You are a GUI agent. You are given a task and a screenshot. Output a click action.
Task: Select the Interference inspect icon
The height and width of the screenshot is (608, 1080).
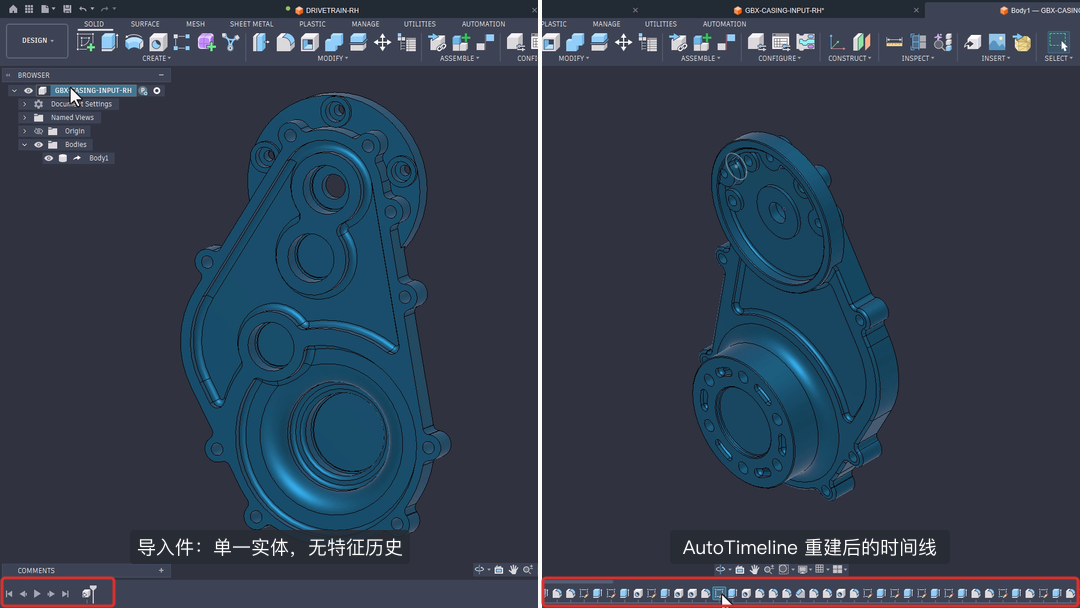[x=918, y=42]
